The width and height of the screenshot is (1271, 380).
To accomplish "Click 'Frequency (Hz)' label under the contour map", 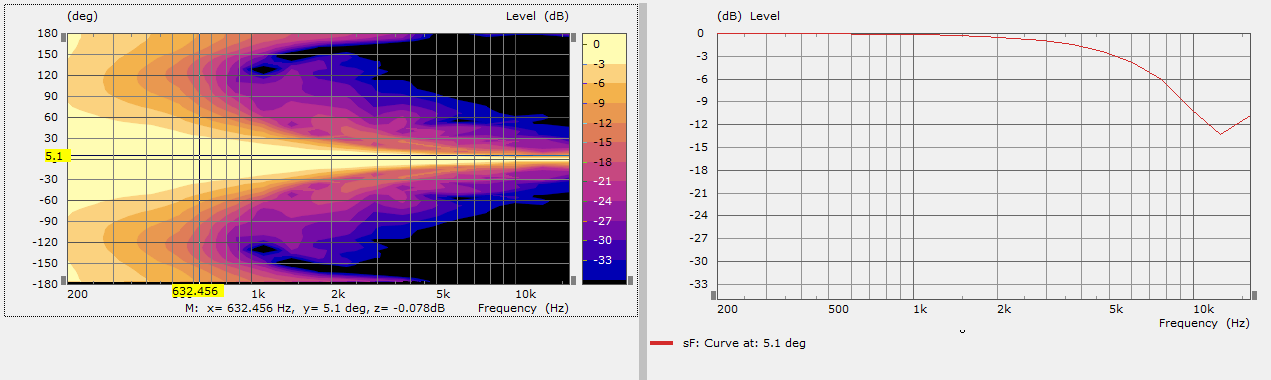I will [523, 309].
